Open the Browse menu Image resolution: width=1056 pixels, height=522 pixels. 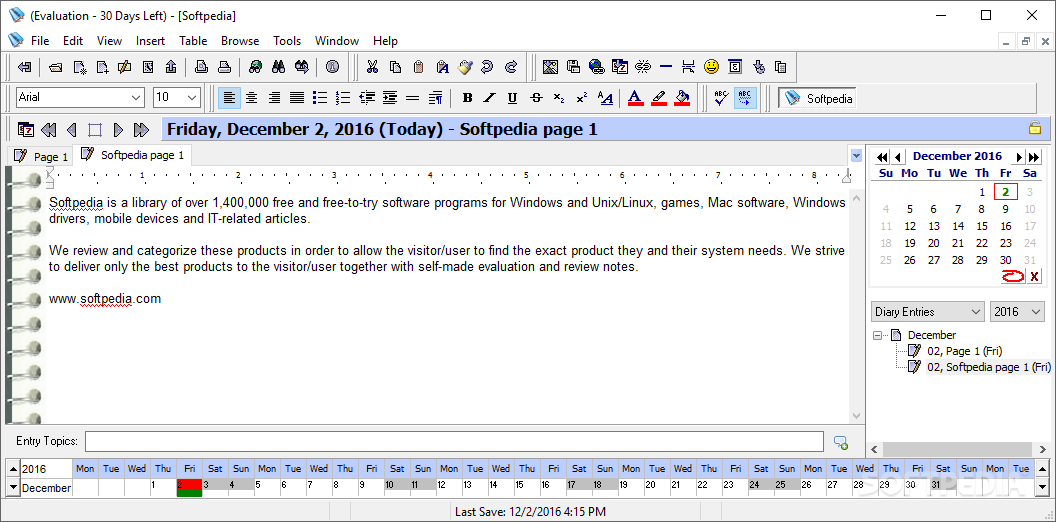(x=240, y=40)
